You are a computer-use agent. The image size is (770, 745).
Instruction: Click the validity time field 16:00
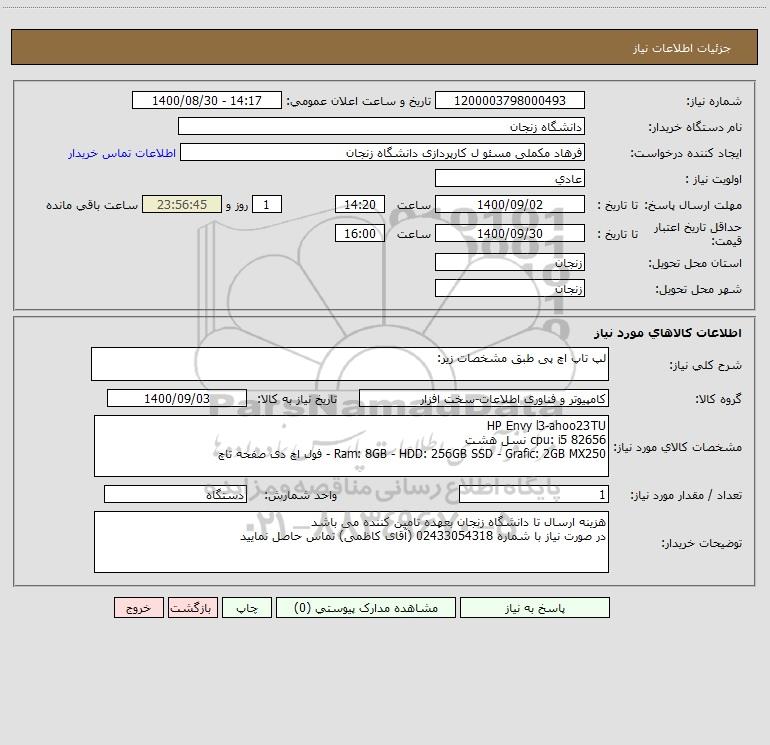pyautogui.click(x=359, y=233)
